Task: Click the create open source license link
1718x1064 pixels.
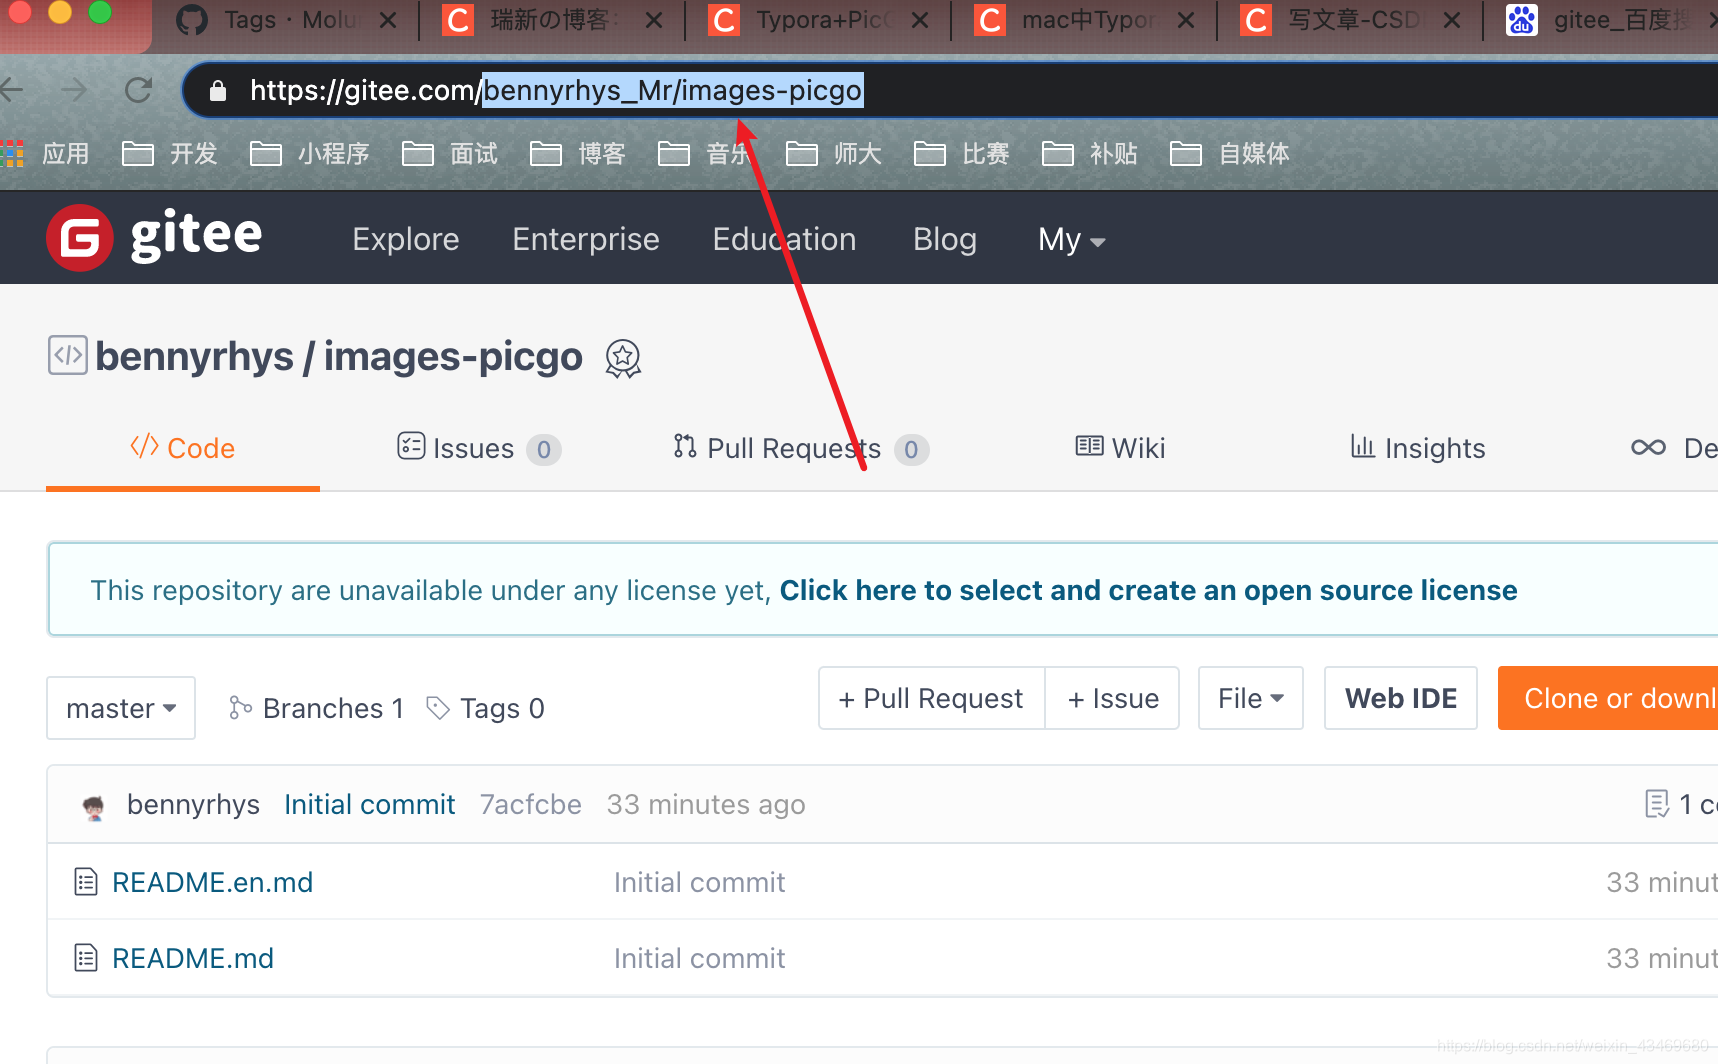Action: click(x=1148, y=590)
